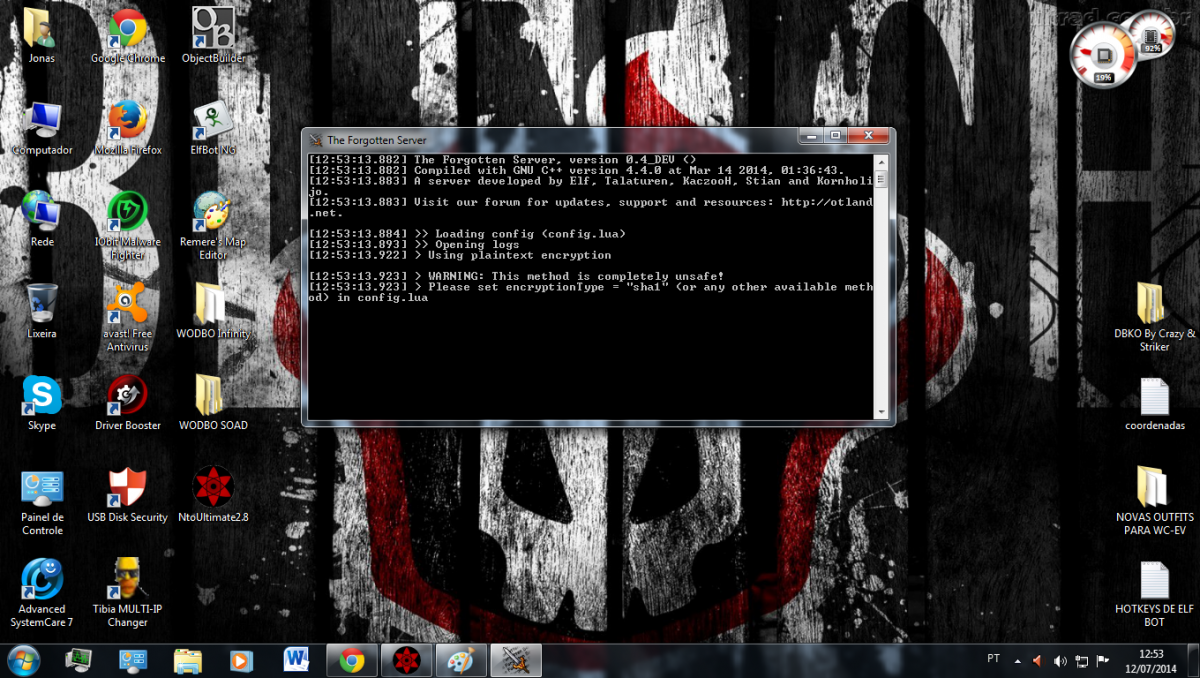This screenshot has width=1200, height=678.
Task: Select the WODBO Infinity folder
Action: (x=213, y=311)
